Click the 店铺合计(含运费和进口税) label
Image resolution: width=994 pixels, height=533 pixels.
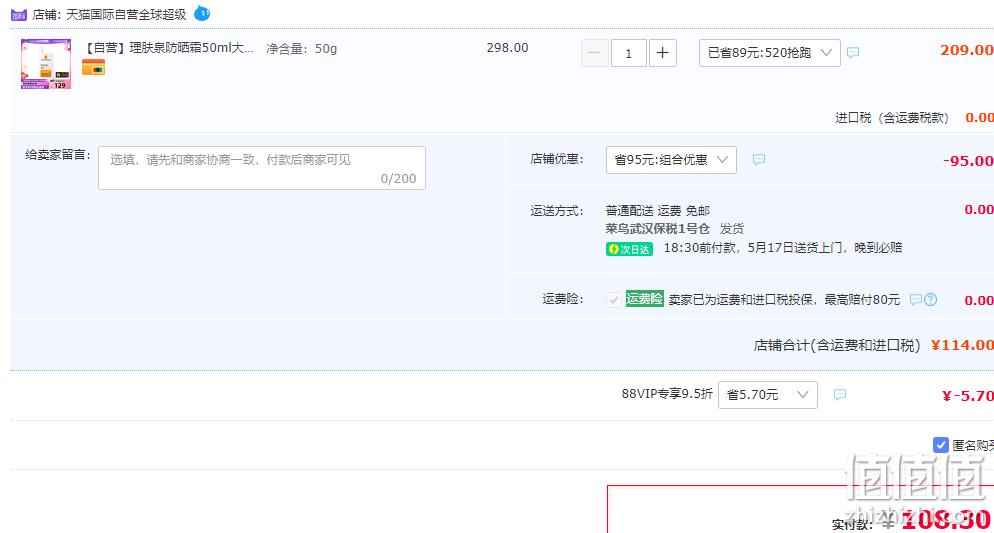[x=837, y=345]
